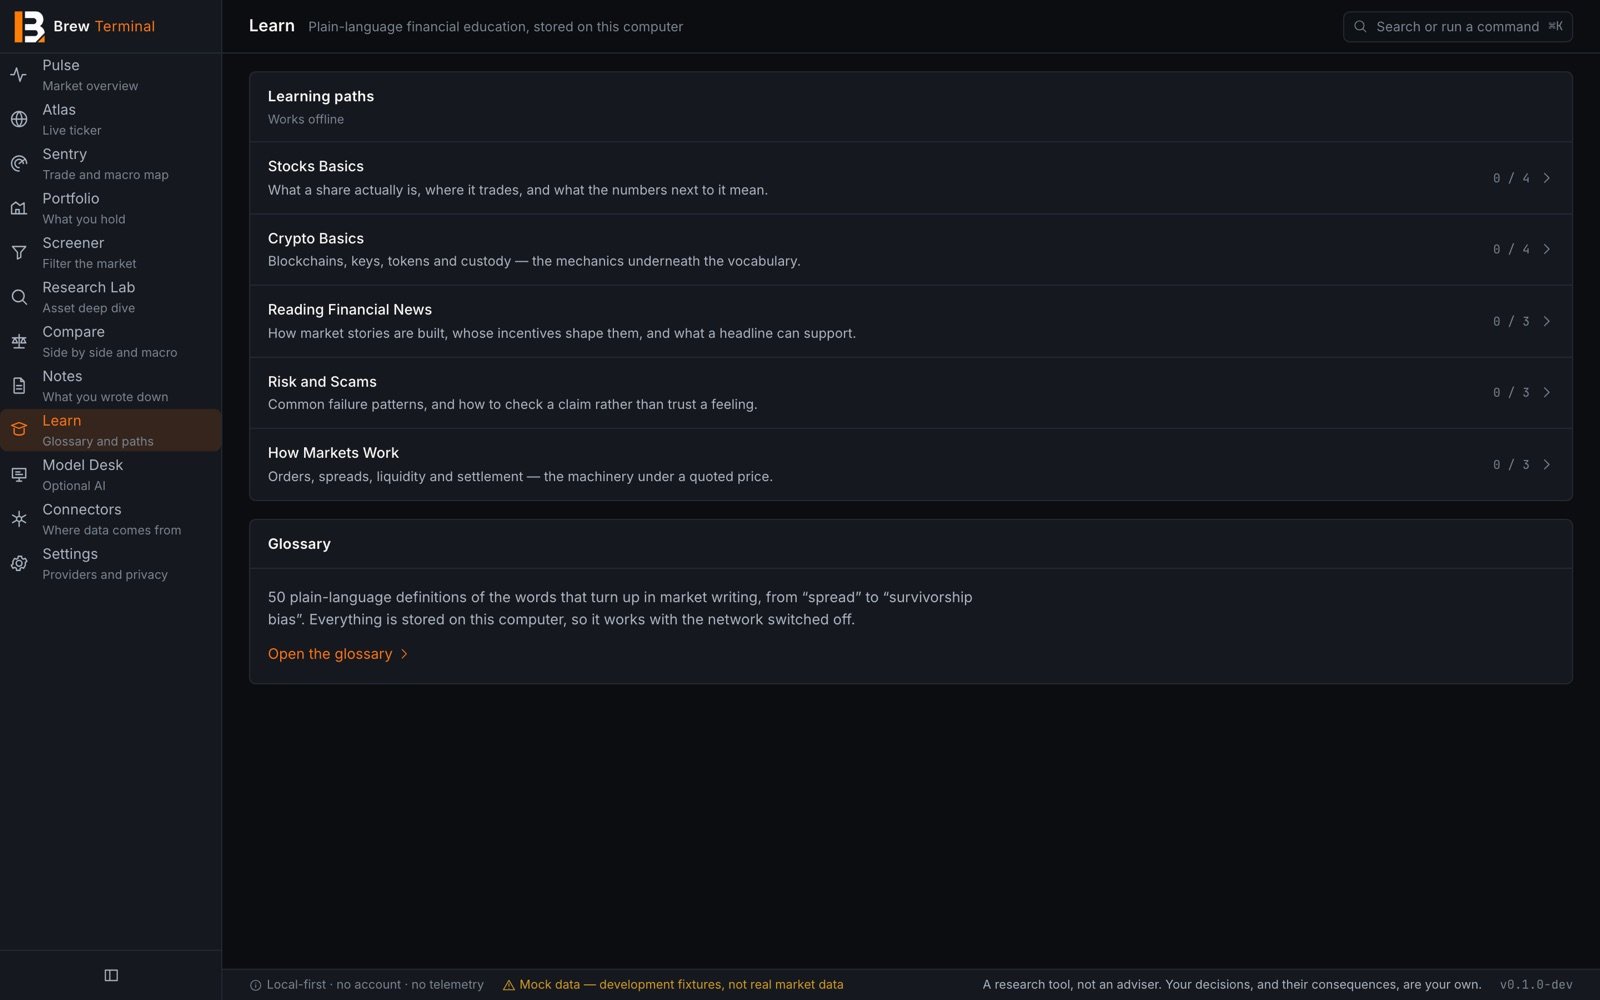The image size is (1600, 1000).
Task: Focus the Search or run a command field
Action: pos(1457,27)
